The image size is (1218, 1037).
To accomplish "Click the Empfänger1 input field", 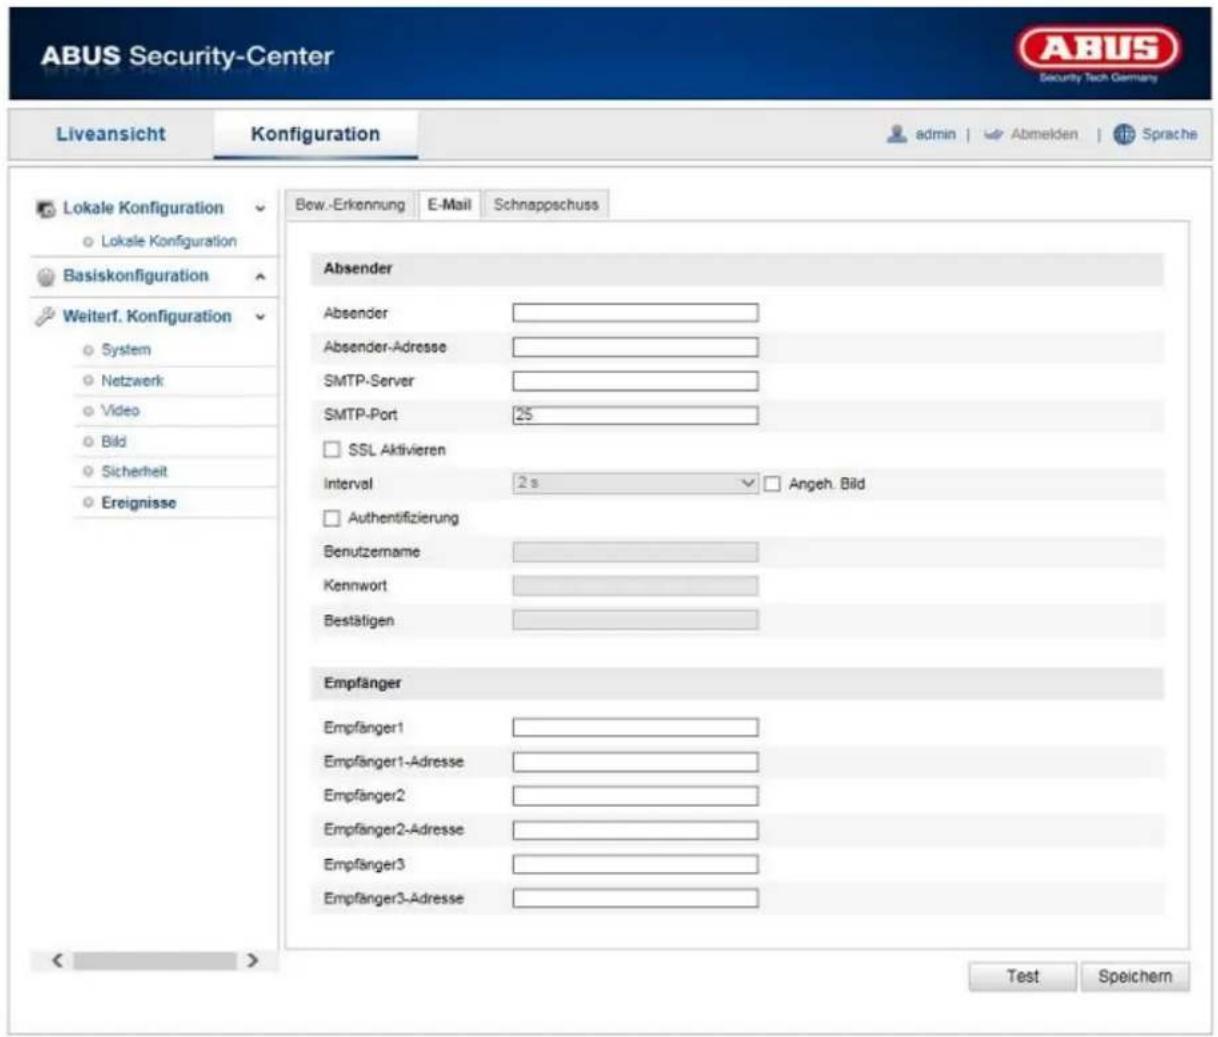I will (x=635, y=728).
